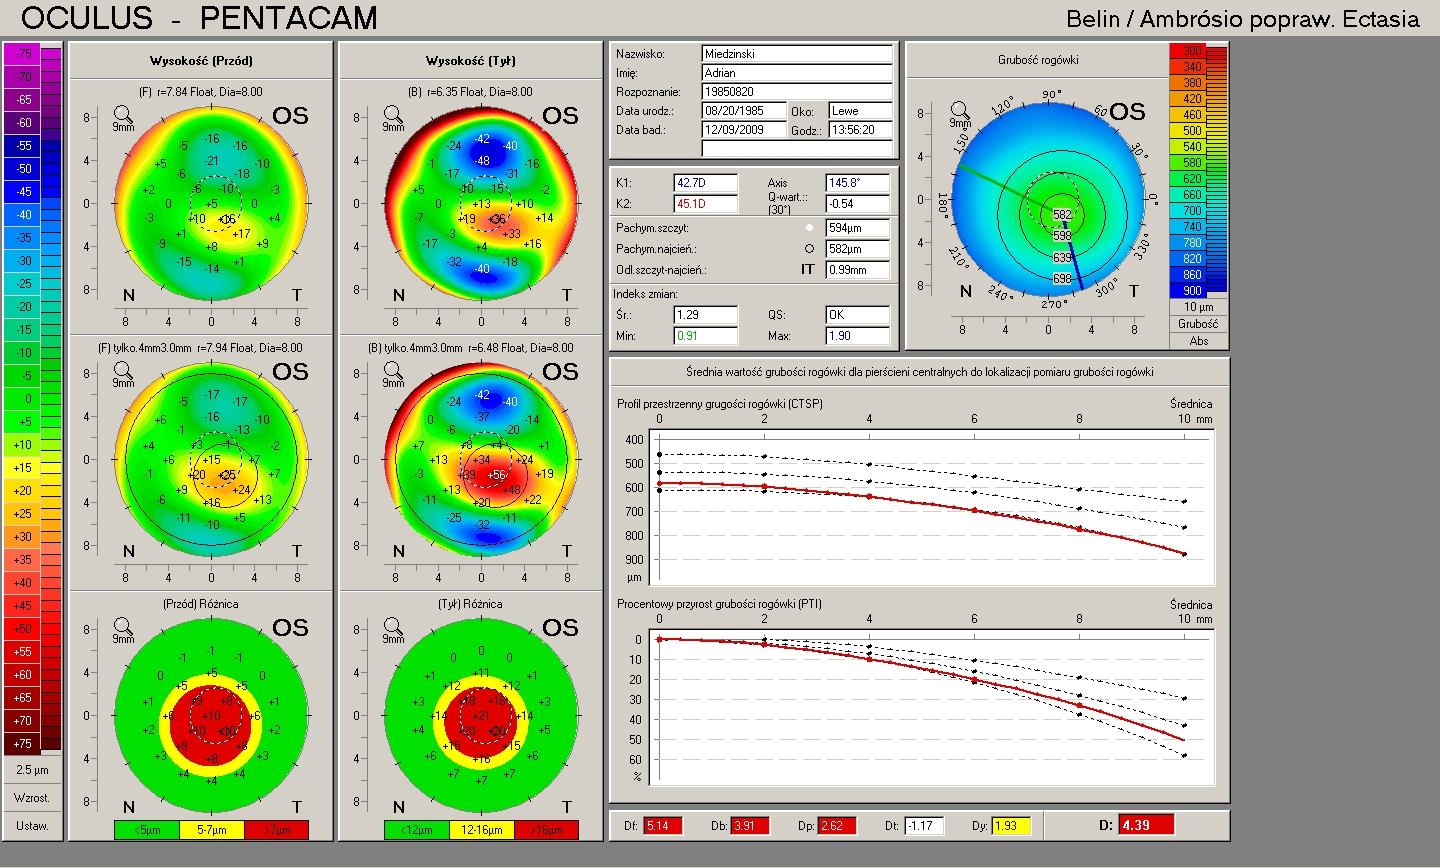Viewport: 1440px width, 868px height.
Task: Click the Wysokość (Przód) panel header
Action: pyautogui.click(x=201, y=61)
